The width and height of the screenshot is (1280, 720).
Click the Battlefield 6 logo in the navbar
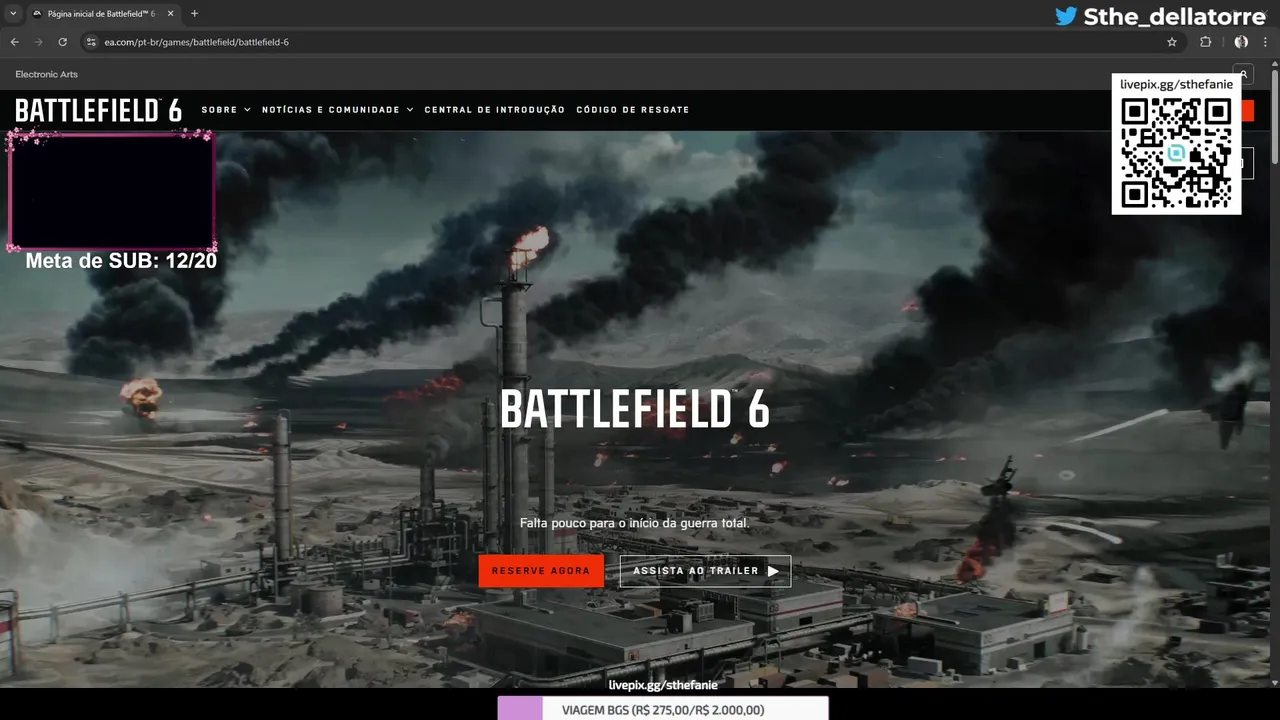(x=98, y=110)
